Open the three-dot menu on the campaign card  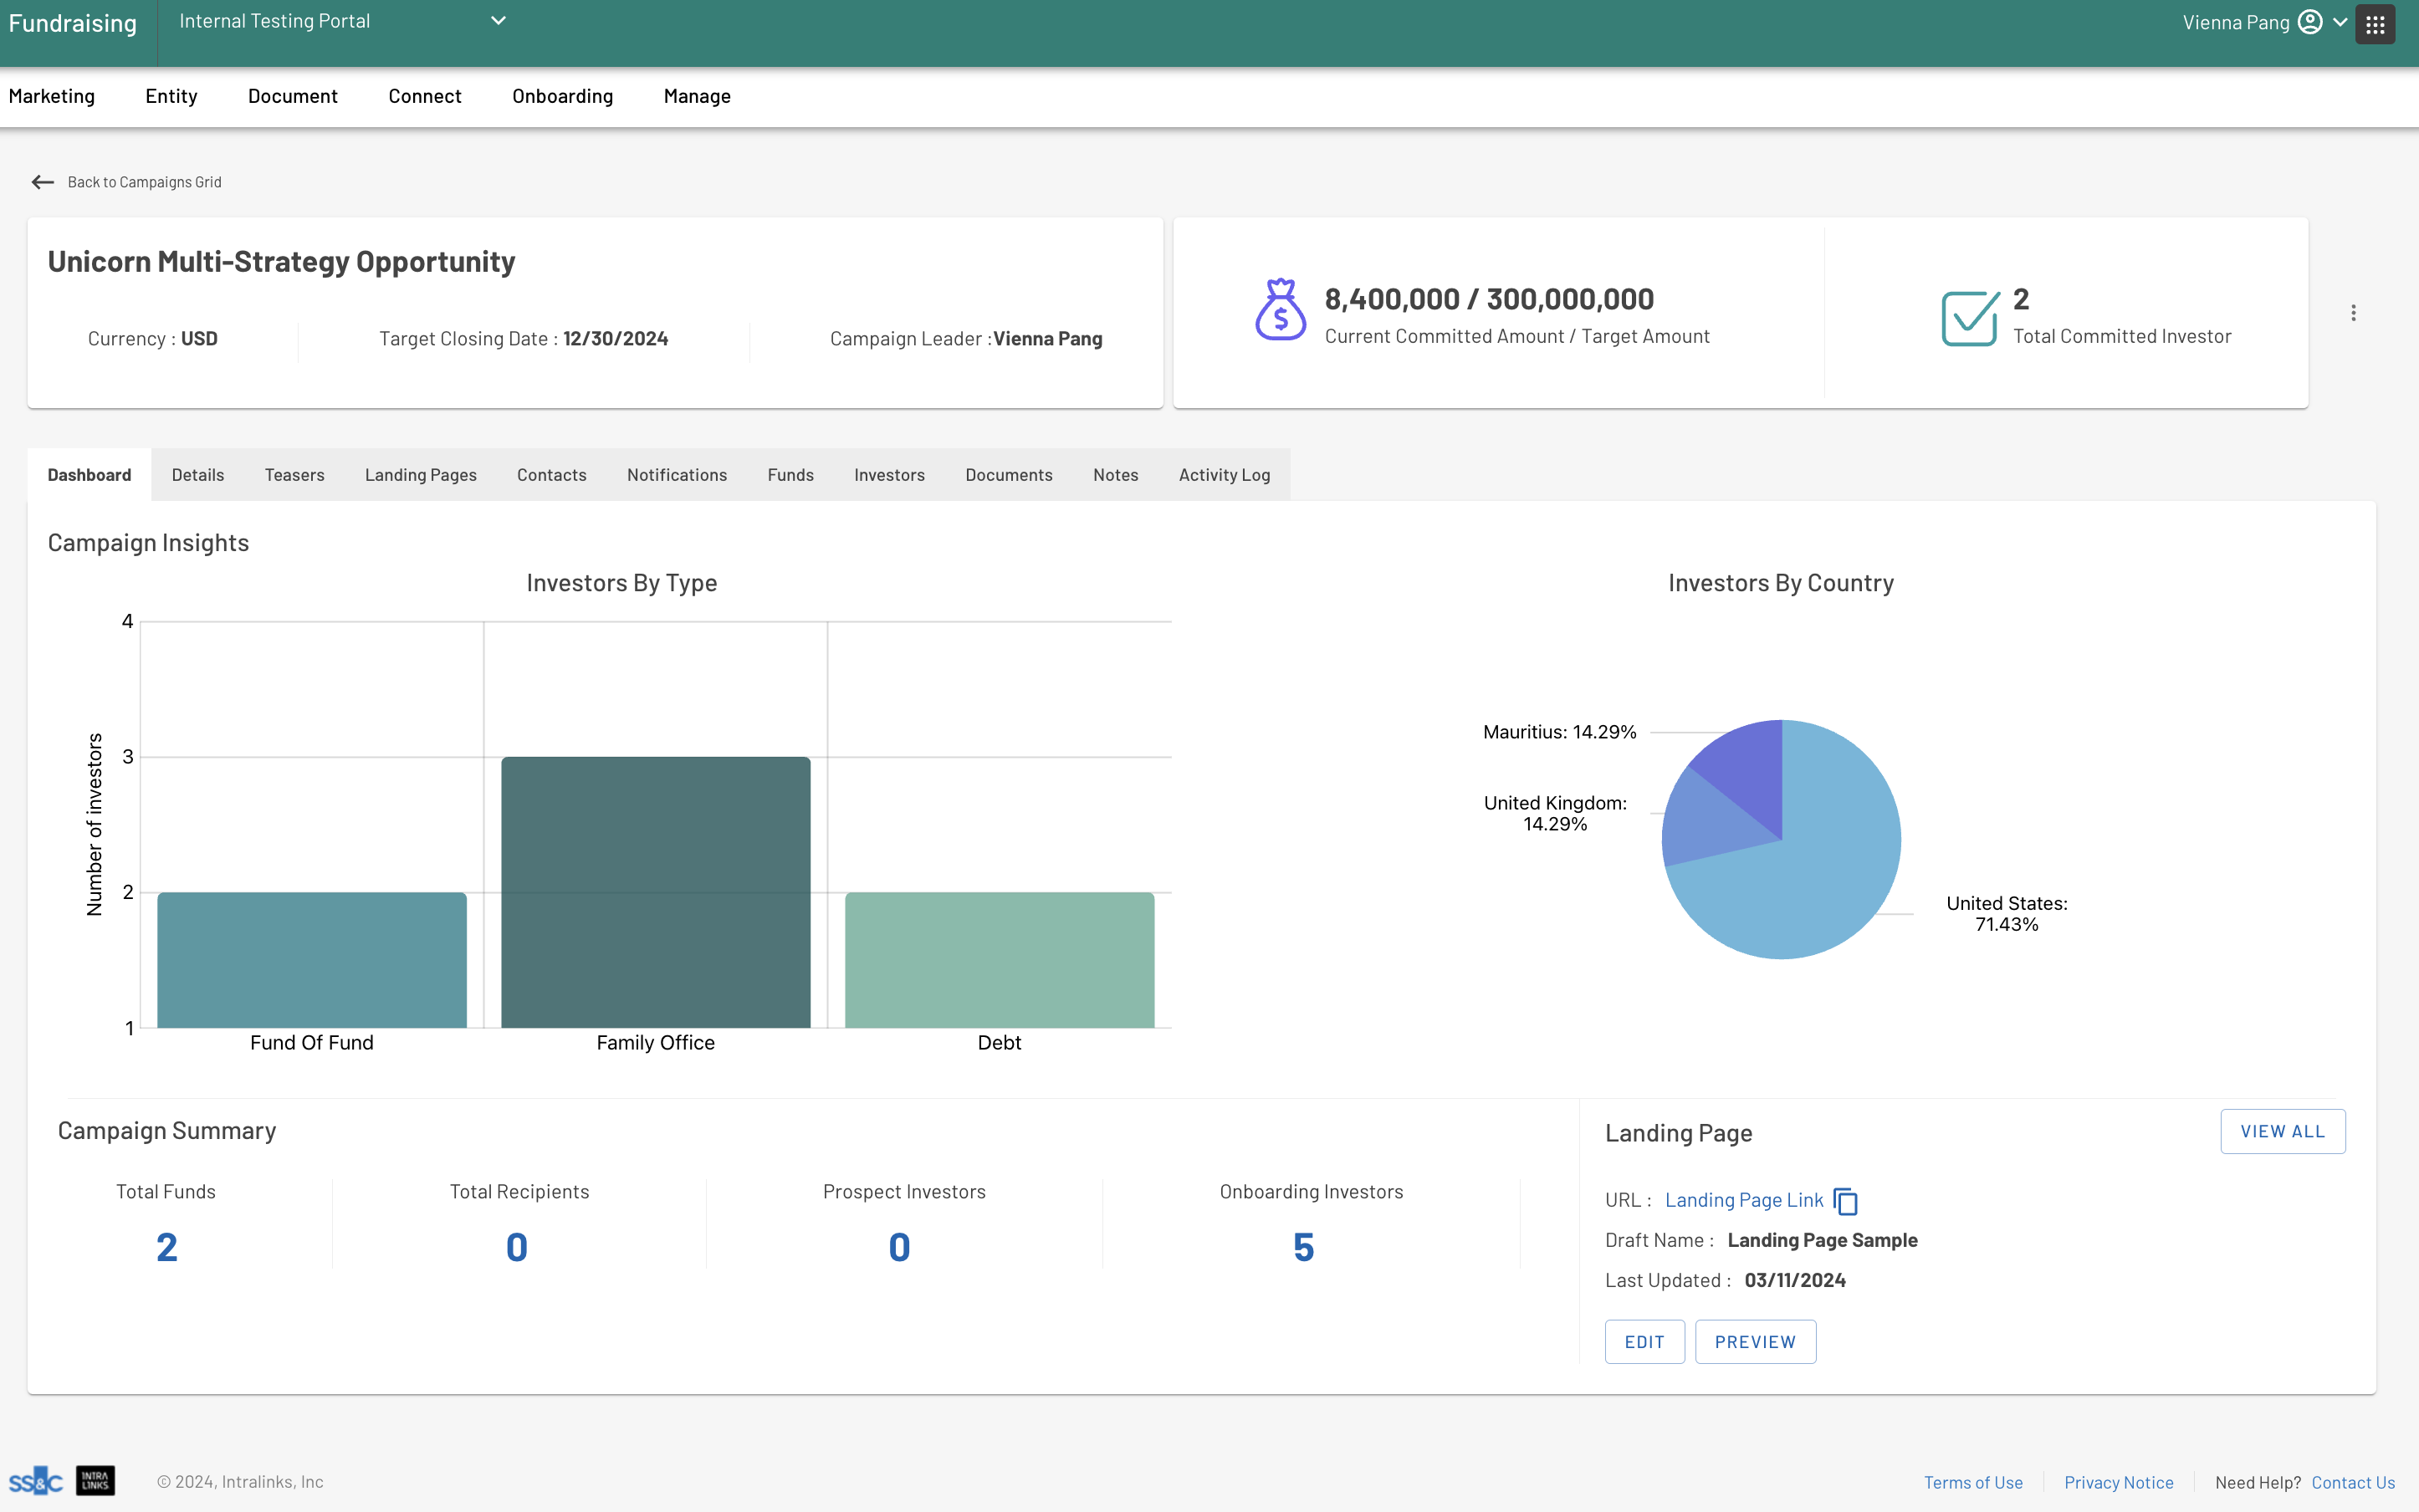click(2354, 312)
